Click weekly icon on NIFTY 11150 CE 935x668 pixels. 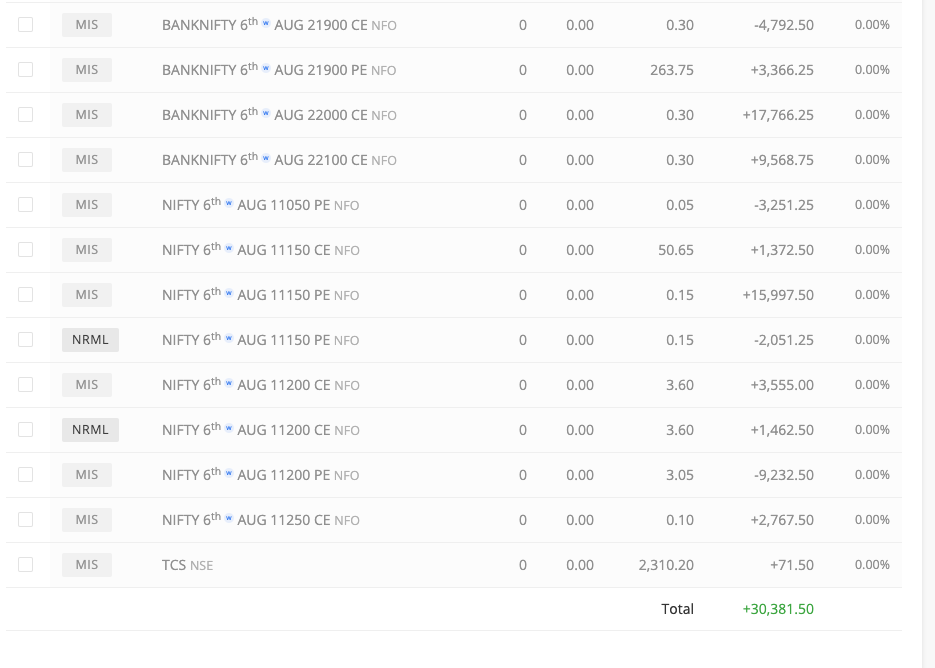tap(228, 248)
